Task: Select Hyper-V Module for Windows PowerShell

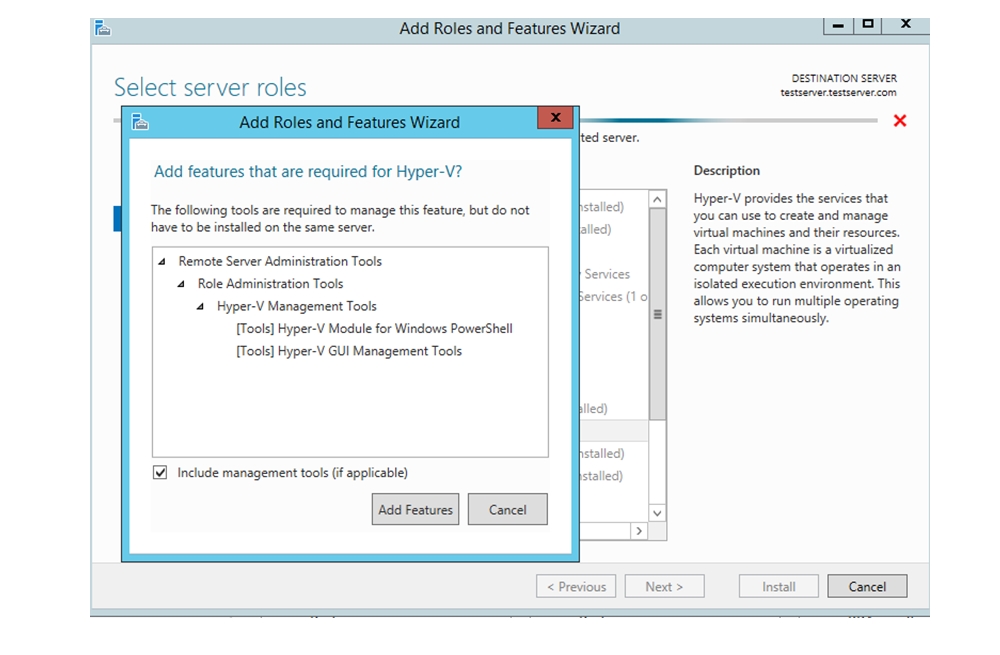Action: (x=374, y=328)
